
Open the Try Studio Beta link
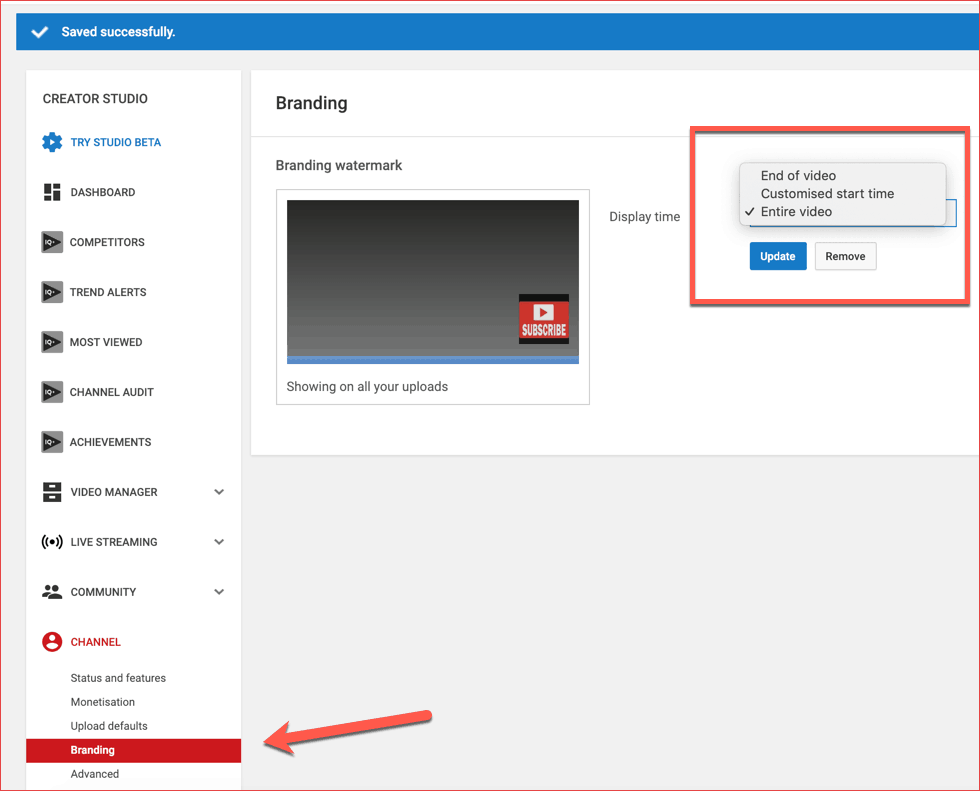(116, 142)
